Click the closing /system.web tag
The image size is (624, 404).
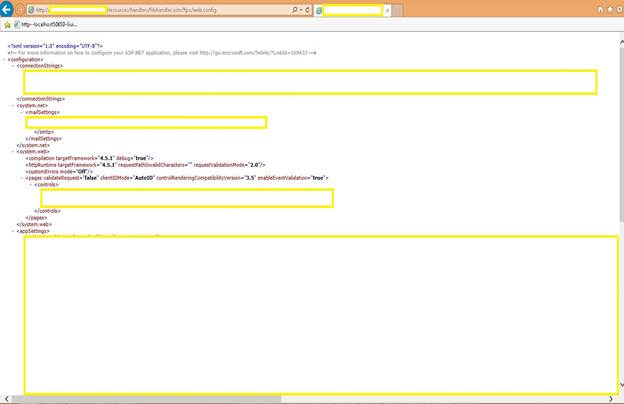(34, 224)
